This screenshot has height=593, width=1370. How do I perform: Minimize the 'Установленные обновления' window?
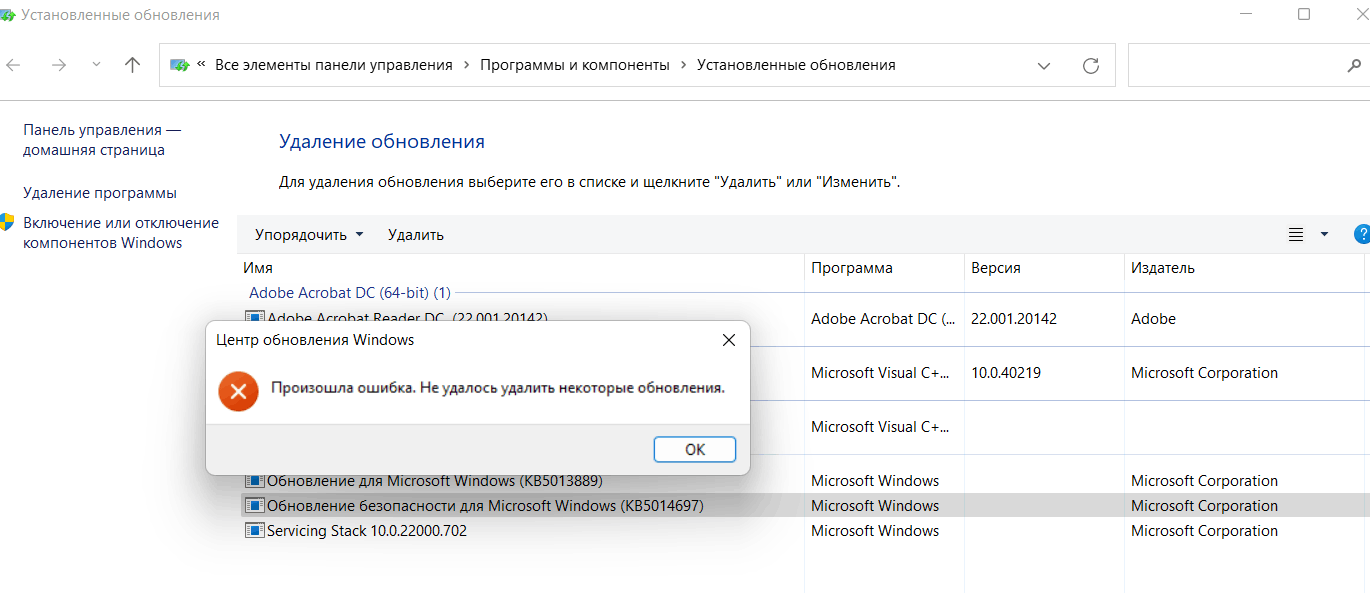click(1246, 14)
